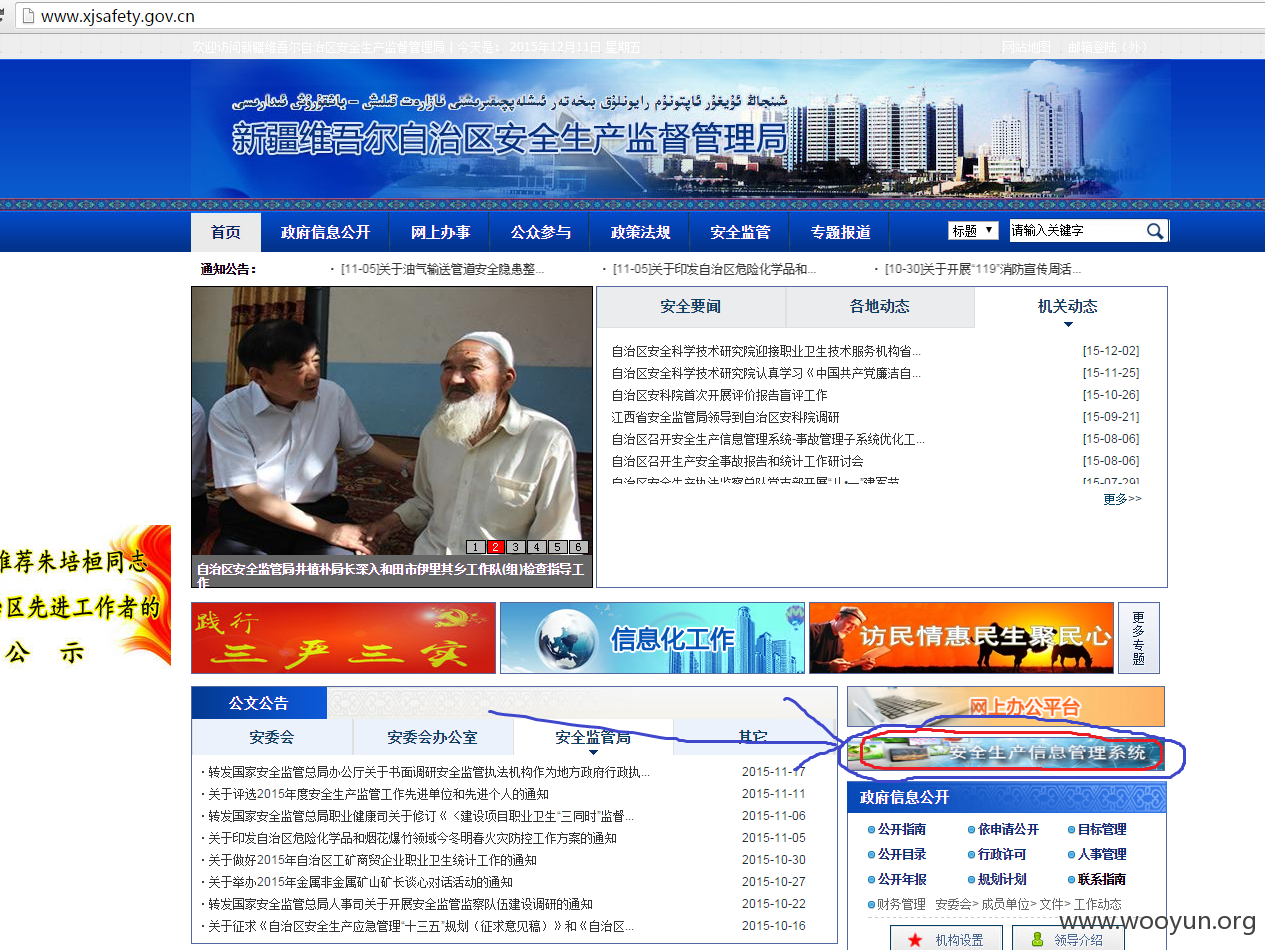The image size is (1265, 950).
Task: Click the 依申请公开 link
Action: [x=1008, y=829]
